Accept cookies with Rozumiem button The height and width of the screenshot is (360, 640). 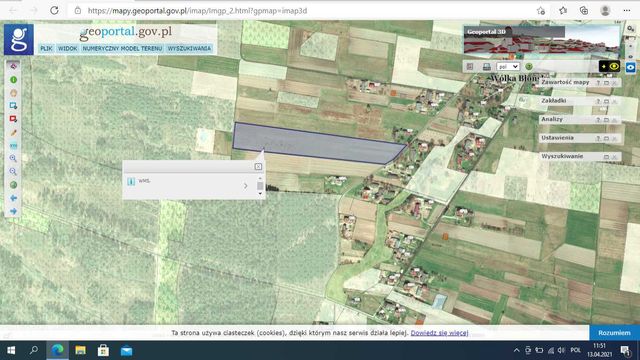(x=614, y=333)
